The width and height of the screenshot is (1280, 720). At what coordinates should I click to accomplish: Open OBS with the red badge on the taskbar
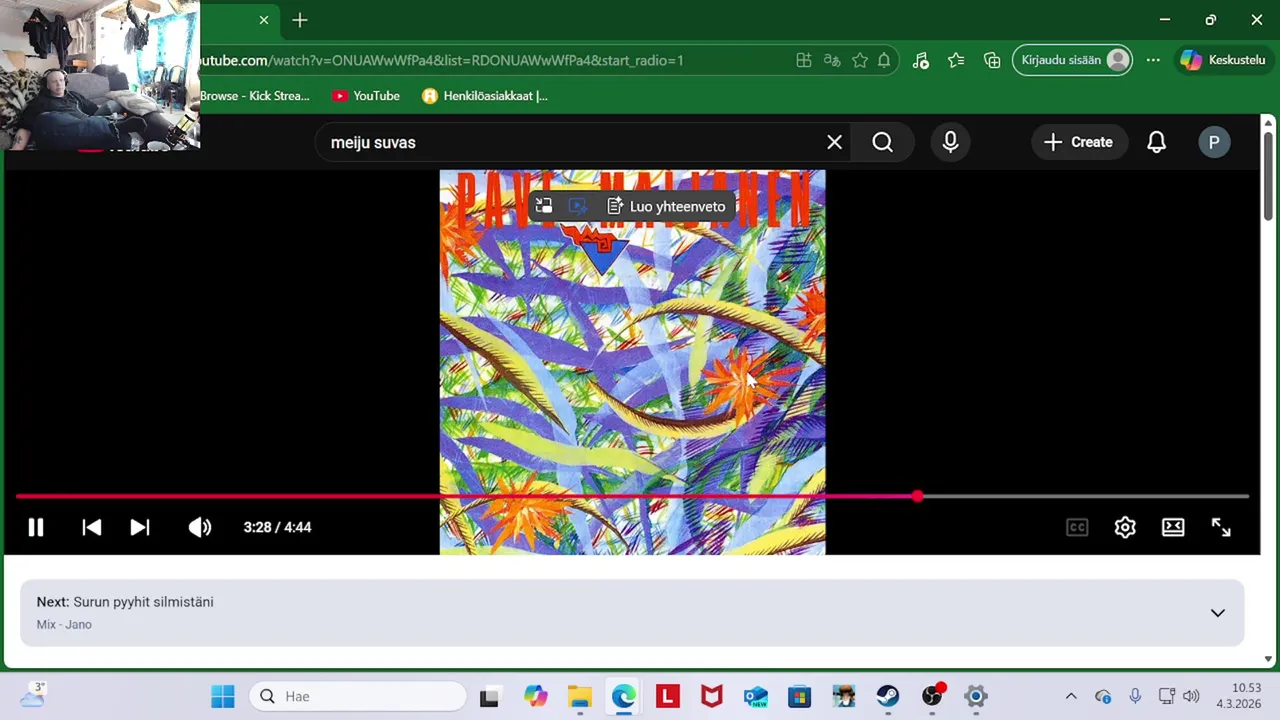click(932, 696)
